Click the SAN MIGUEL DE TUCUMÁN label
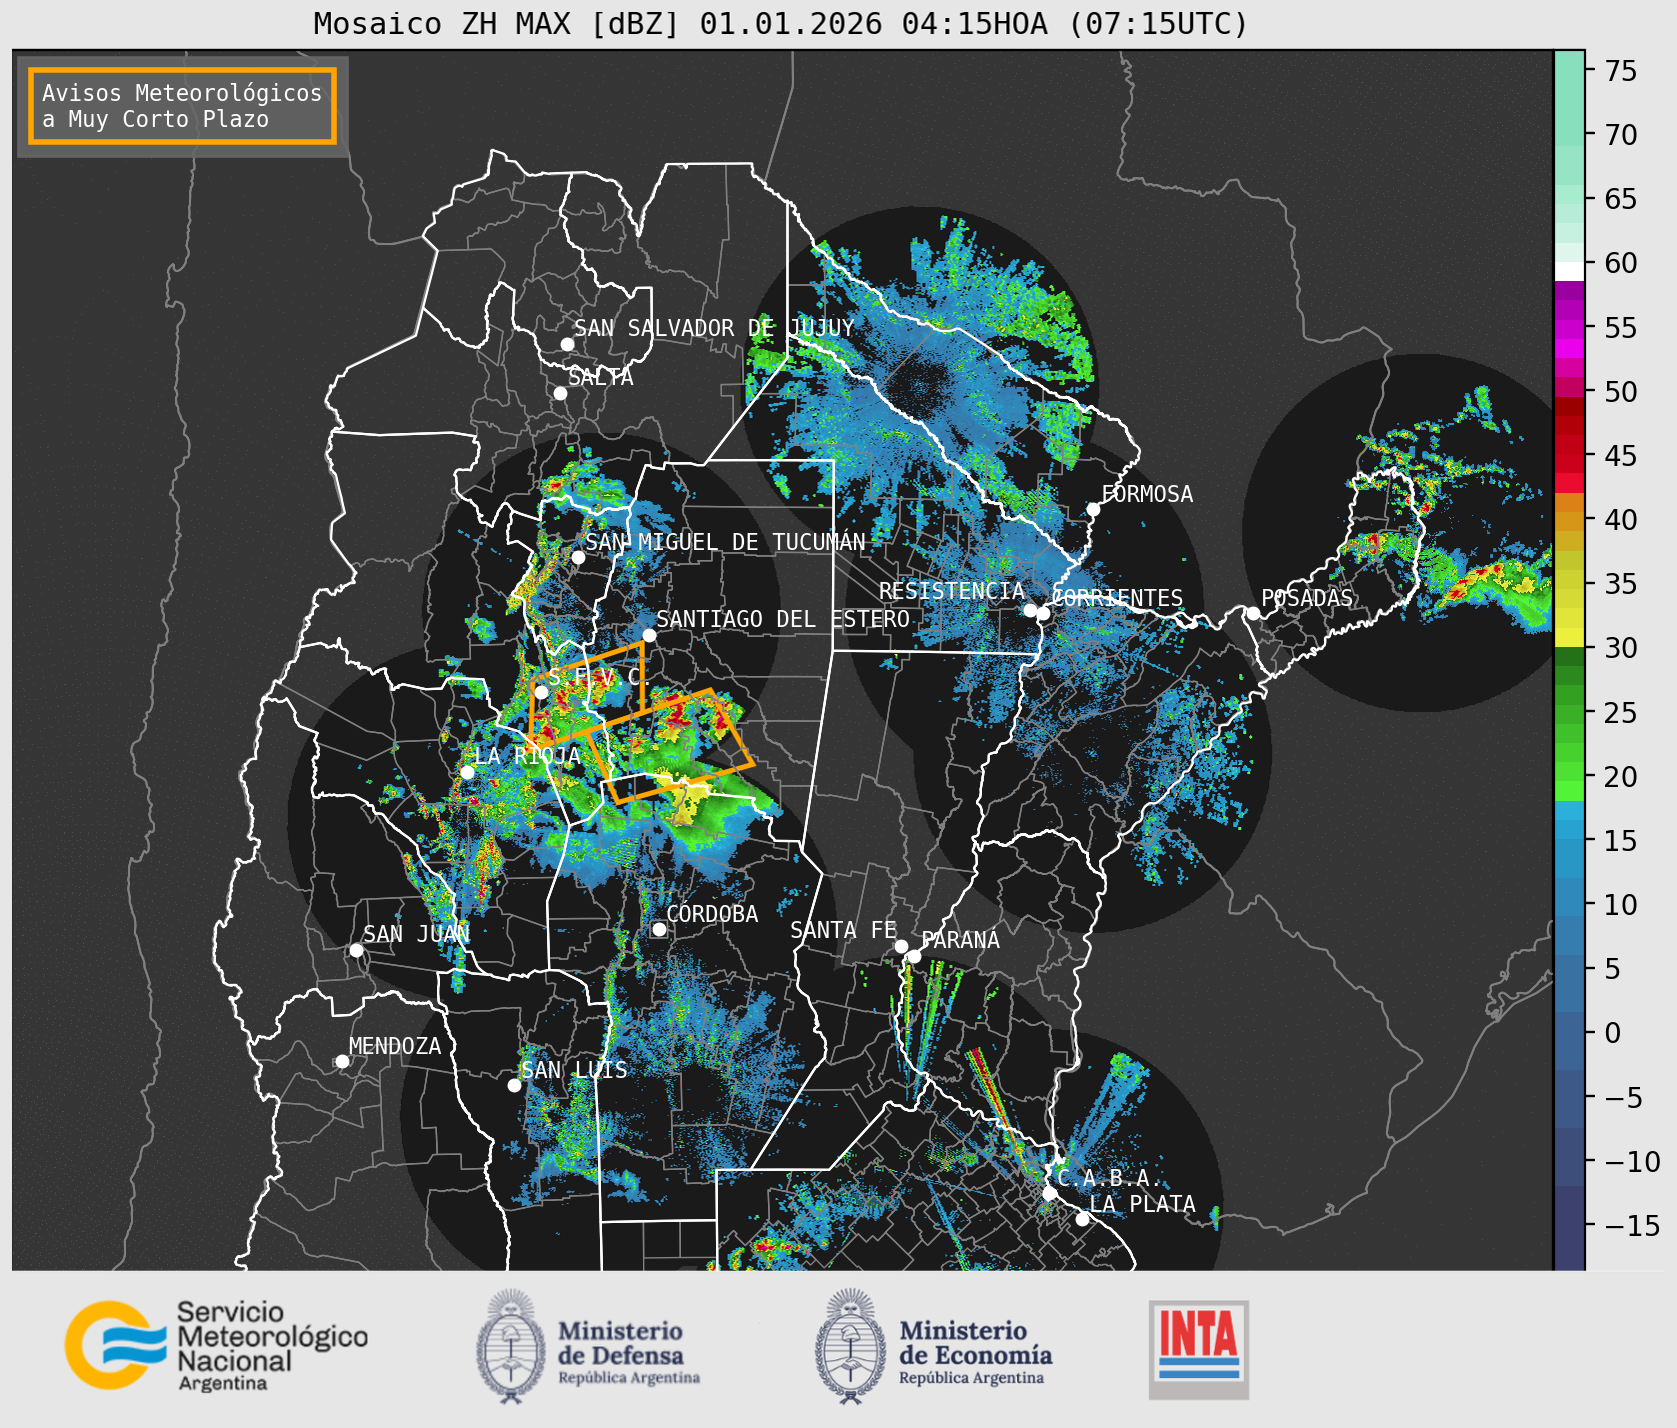Viewport: 1677px width, 1428px height. coord(725,542)
